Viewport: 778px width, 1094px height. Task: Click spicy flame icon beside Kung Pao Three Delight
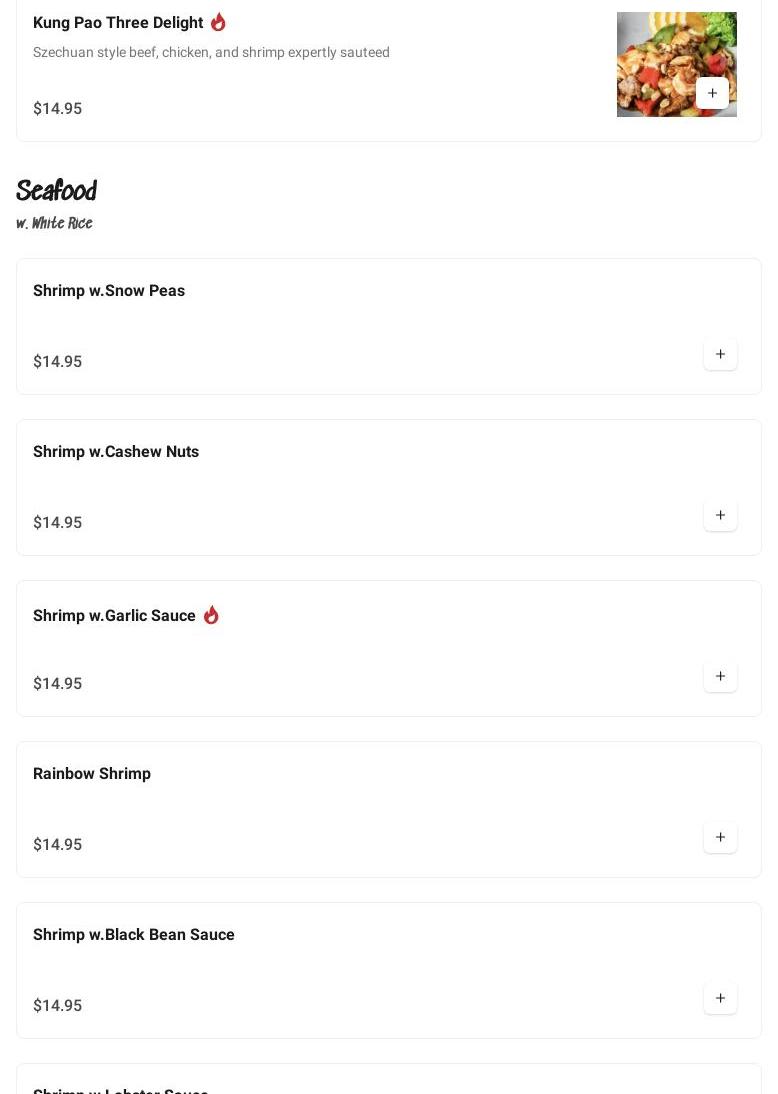pyautogui.click(x=218, y=22)
